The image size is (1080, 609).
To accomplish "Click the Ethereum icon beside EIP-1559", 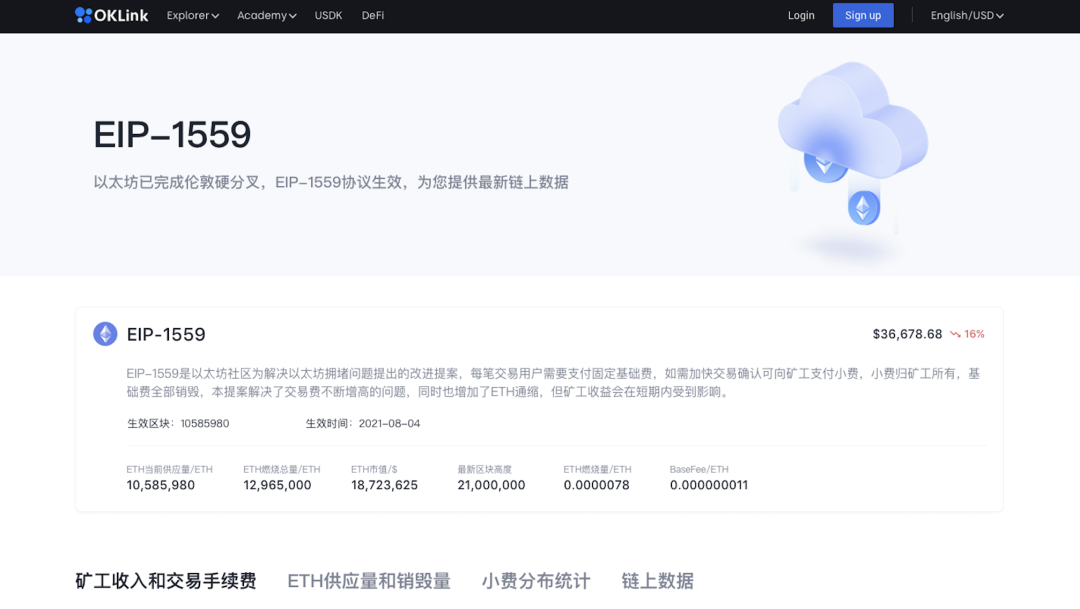I will pyautogui.click(x=105, y=334).
